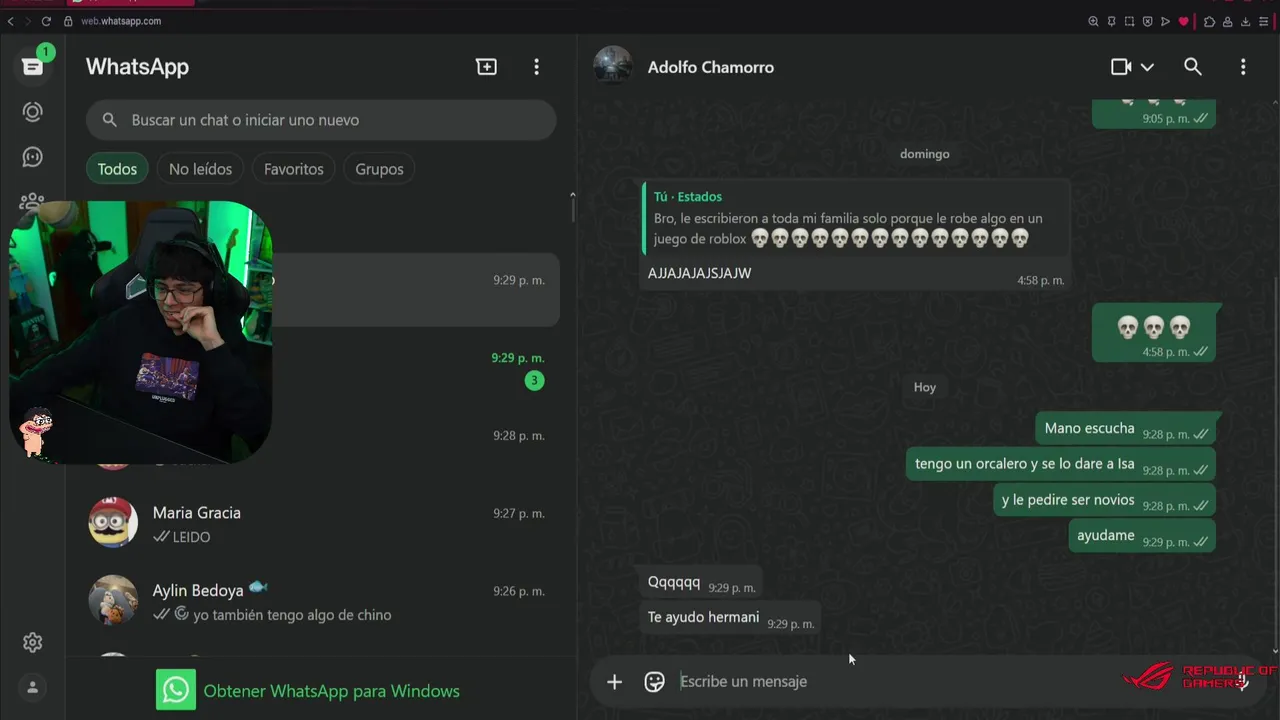Screen dimensions: 1280x720
Task: Start a video call with Adolfo Chamorro
Action: (x=1121, y=67)
